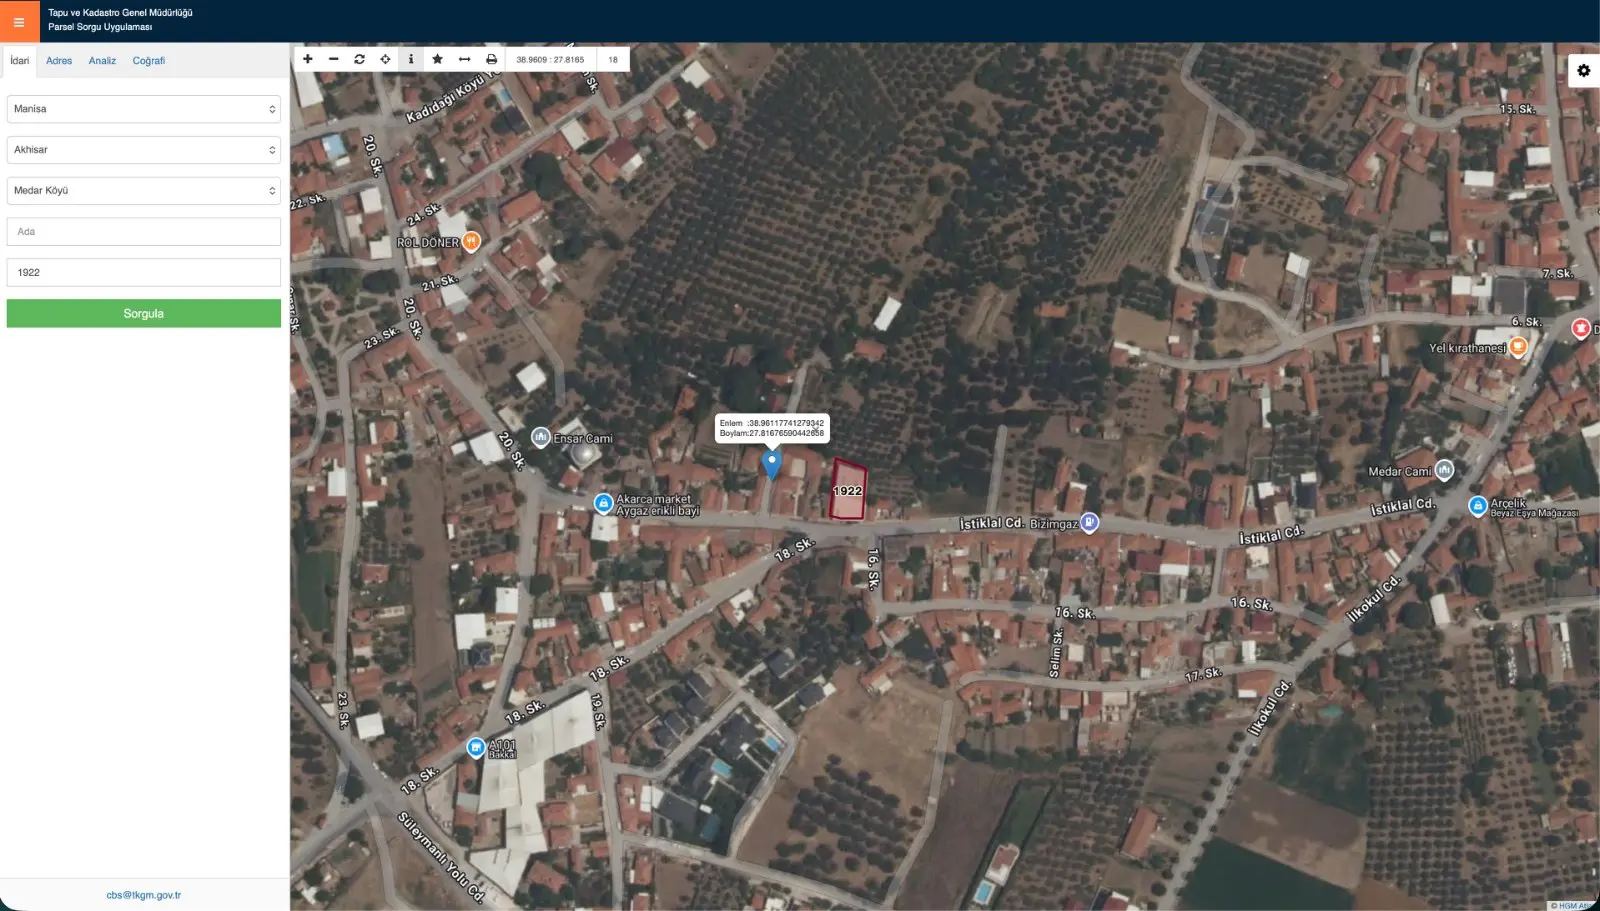Expand the Akhisar district dropdown

tap(144, 150)
